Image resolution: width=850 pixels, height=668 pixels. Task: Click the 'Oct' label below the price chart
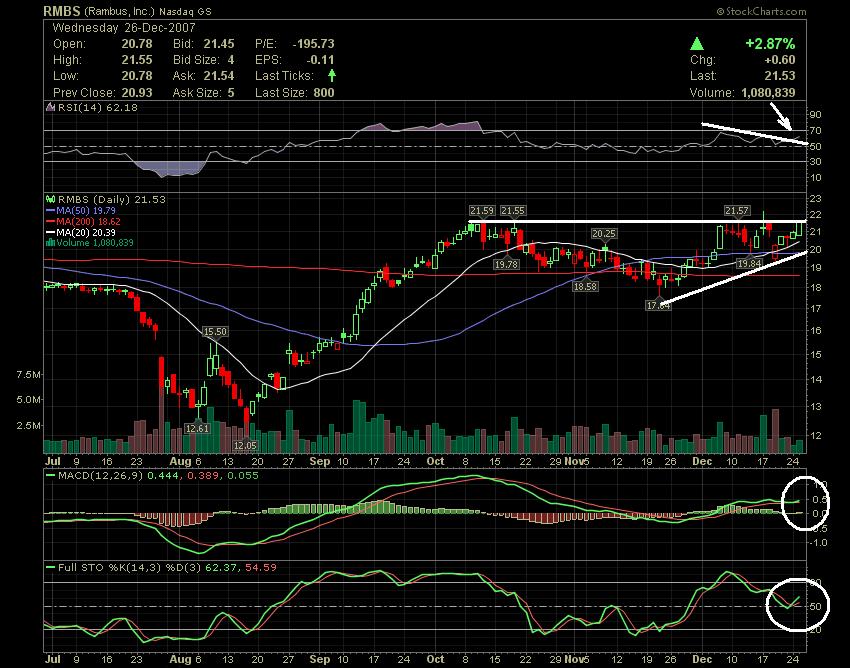point(435,461)
